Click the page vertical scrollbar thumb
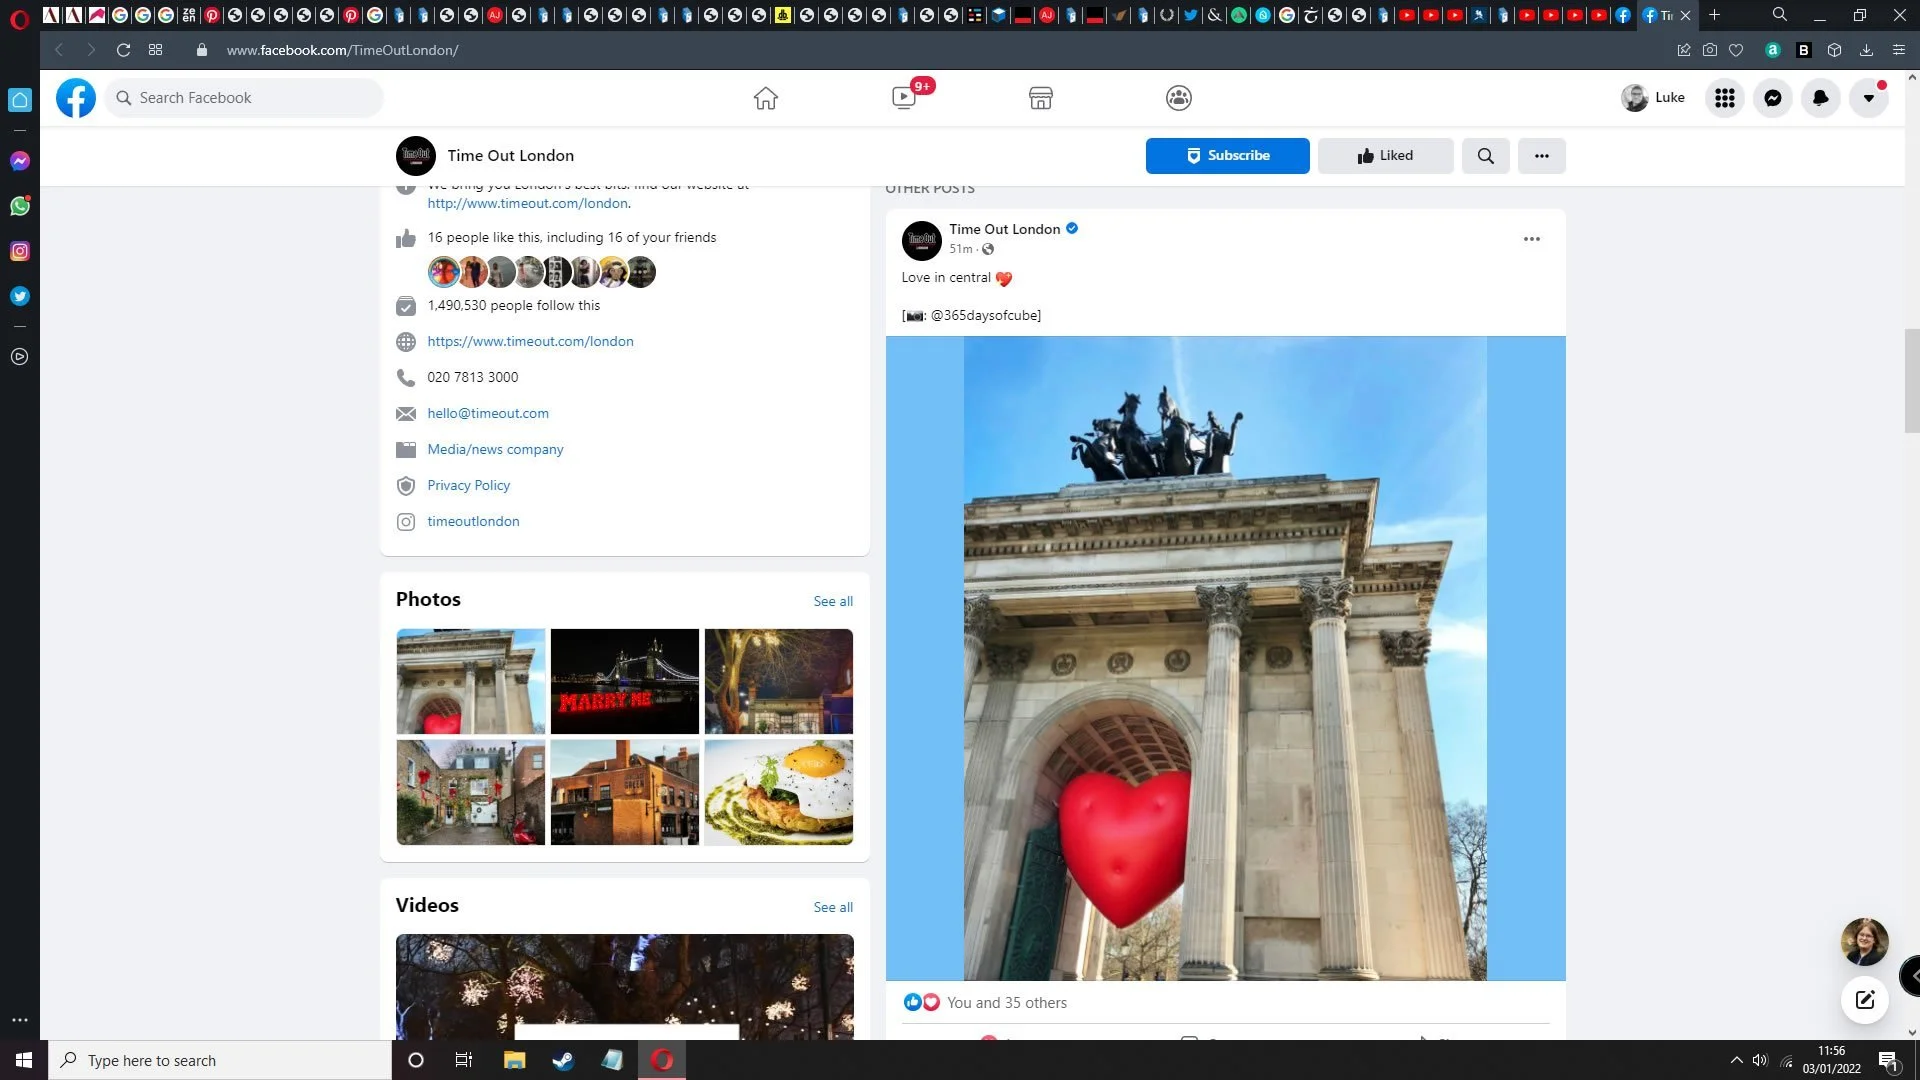 click(1911, 380)
